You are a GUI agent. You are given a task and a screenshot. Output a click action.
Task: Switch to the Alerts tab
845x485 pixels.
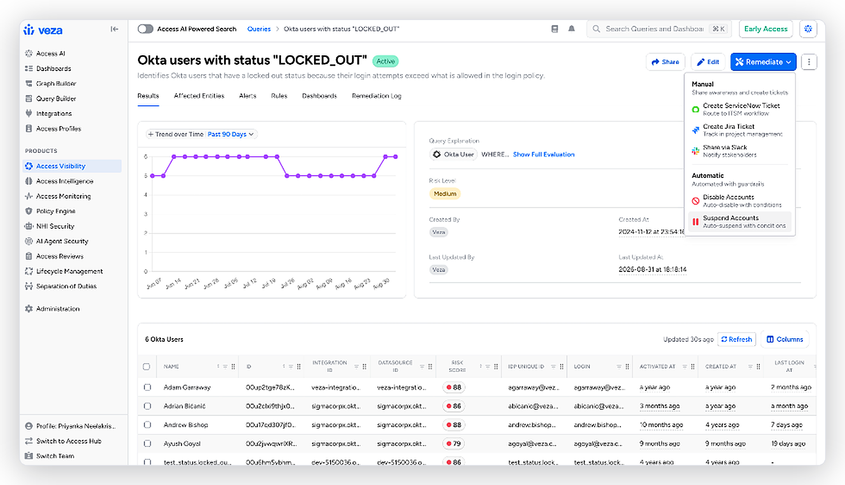[247, 96]
